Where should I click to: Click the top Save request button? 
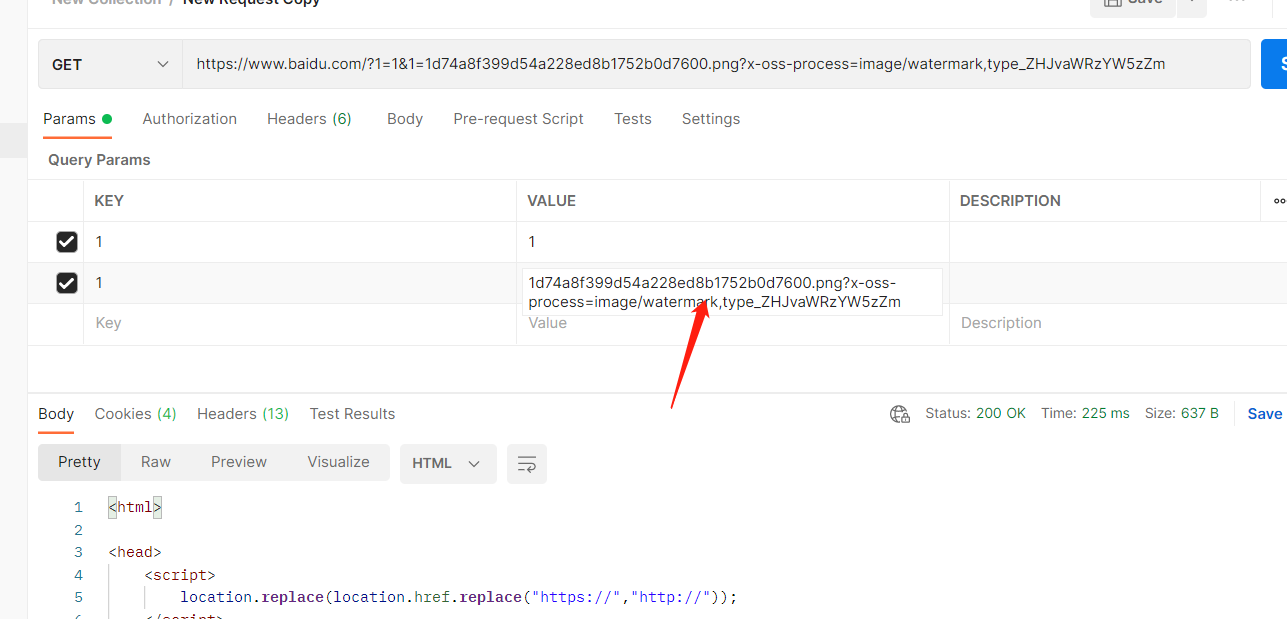pos(1132,6)
